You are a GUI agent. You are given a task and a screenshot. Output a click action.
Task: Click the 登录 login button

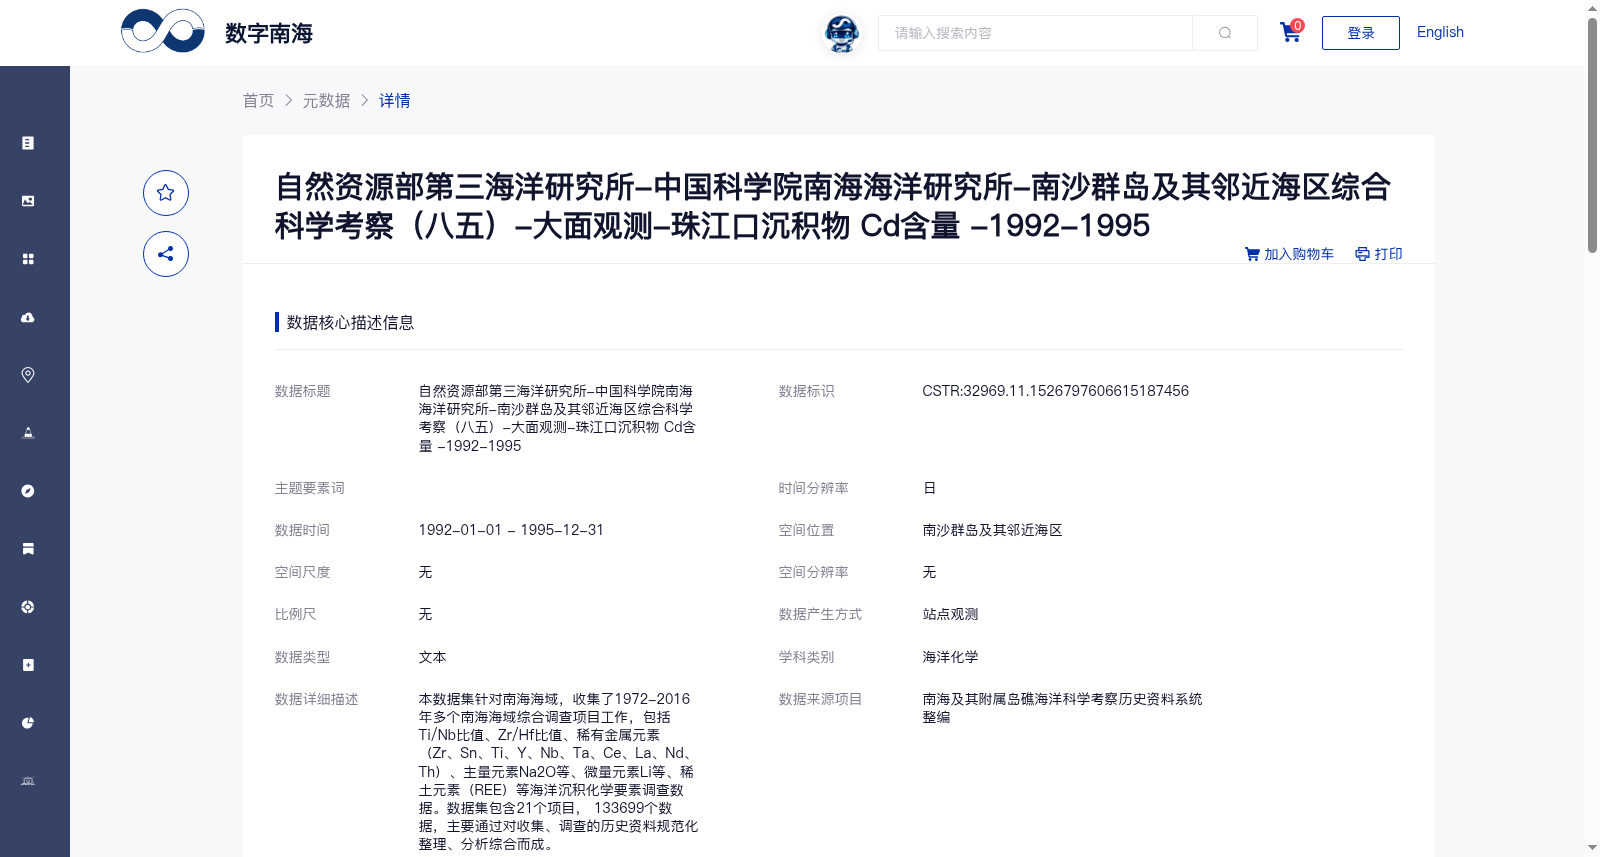tap(1361, 33)
